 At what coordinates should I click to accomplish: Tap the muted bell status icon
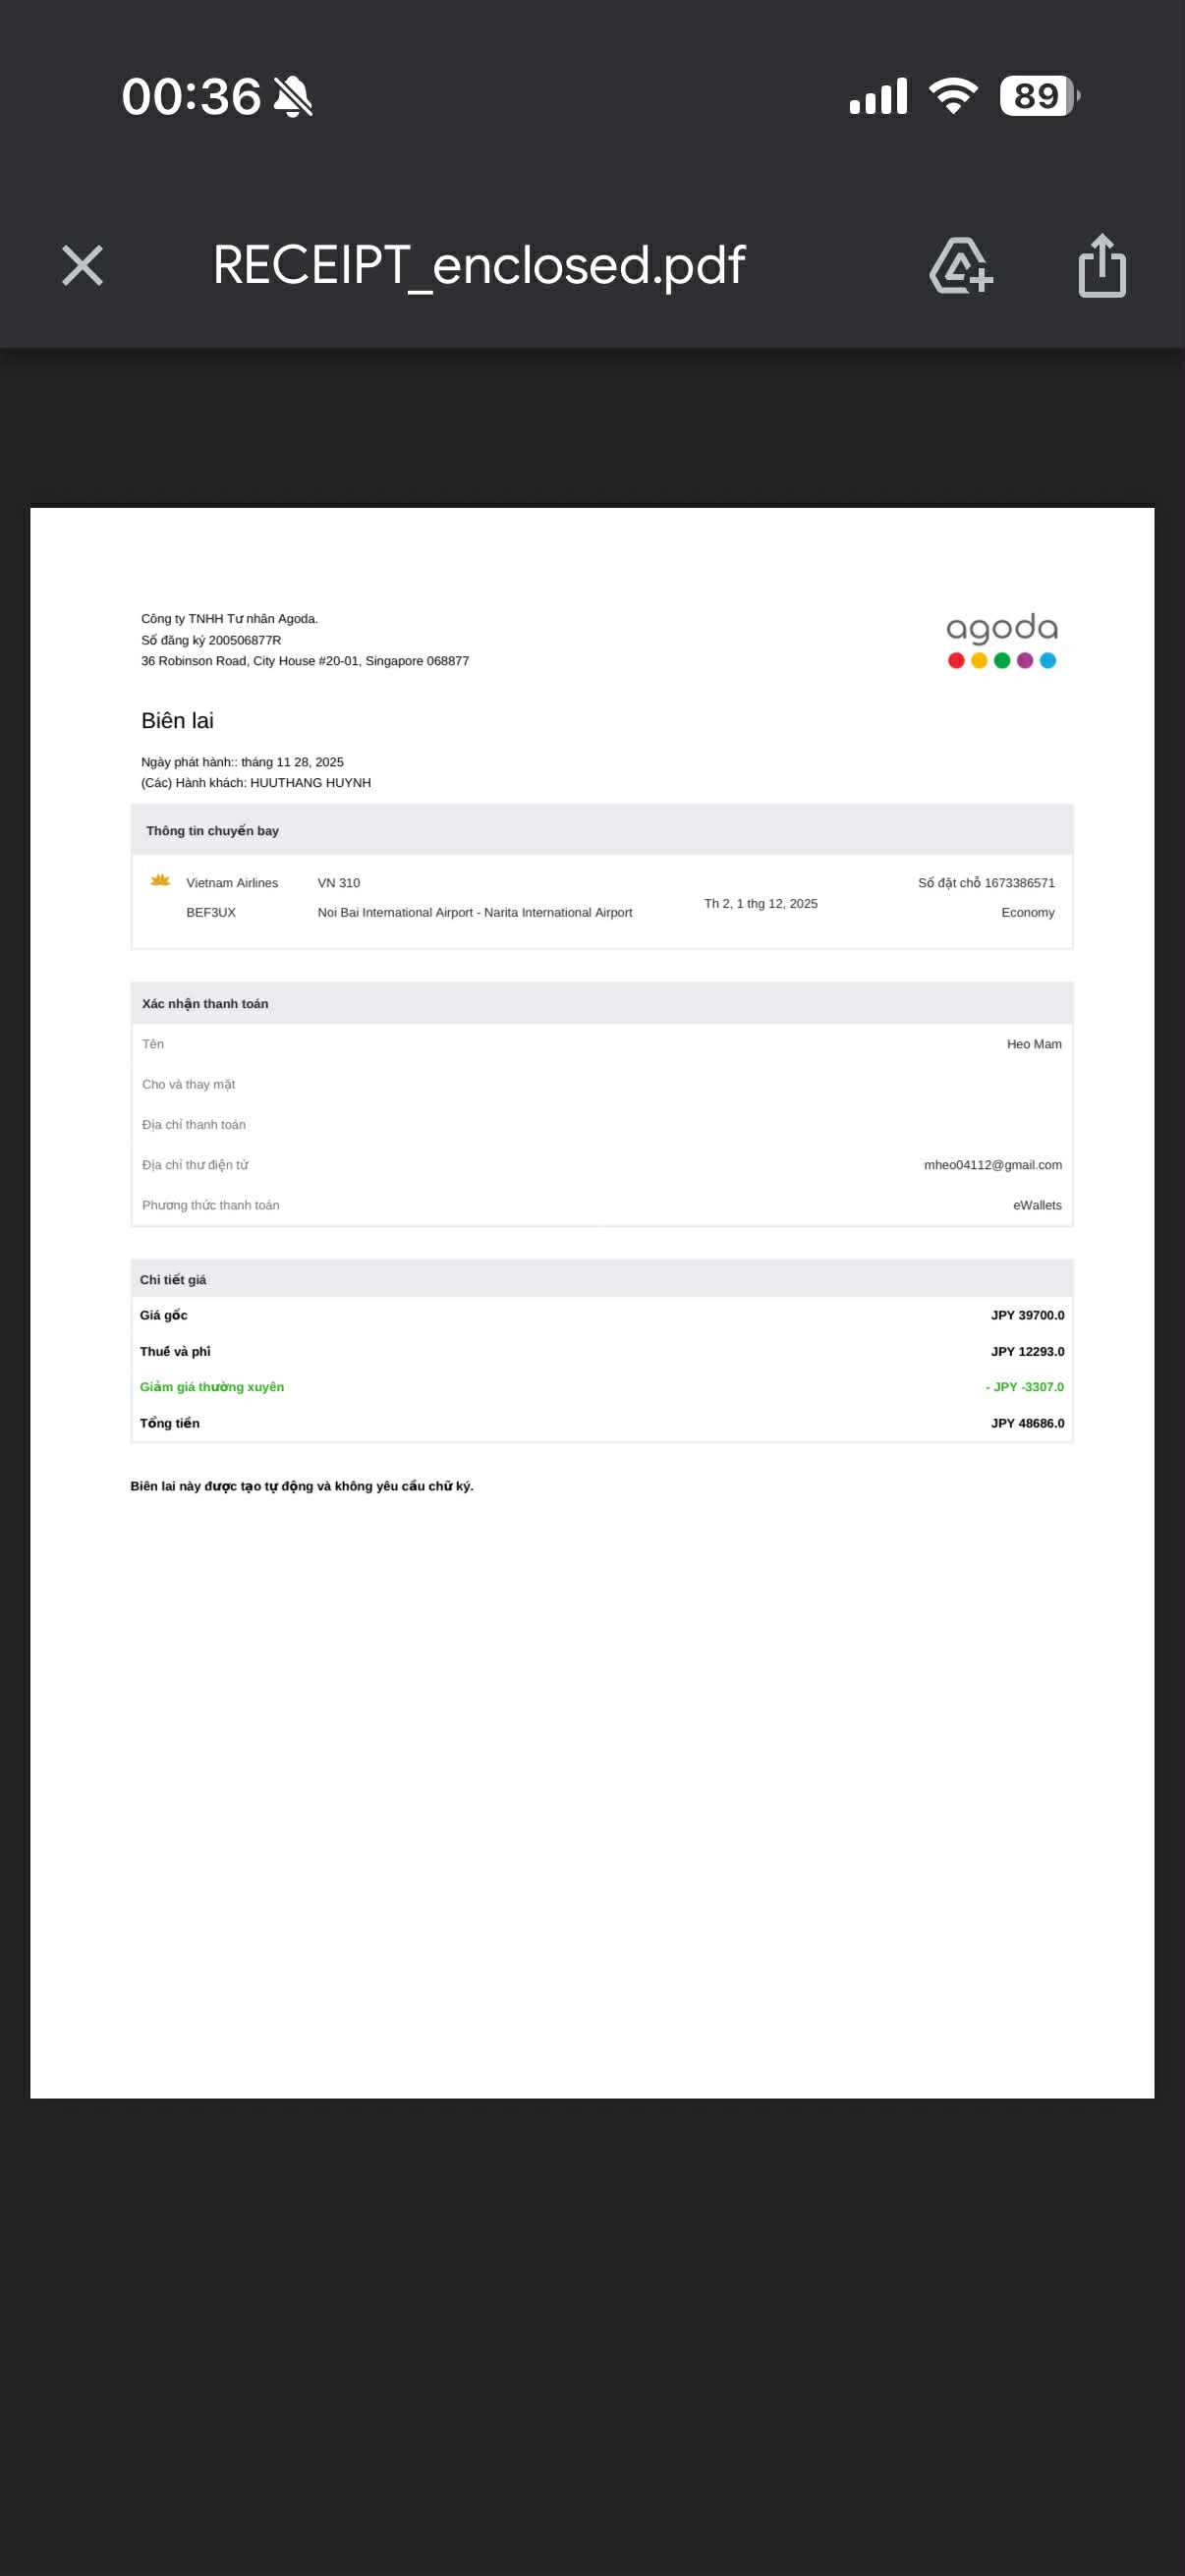point(293,97)
